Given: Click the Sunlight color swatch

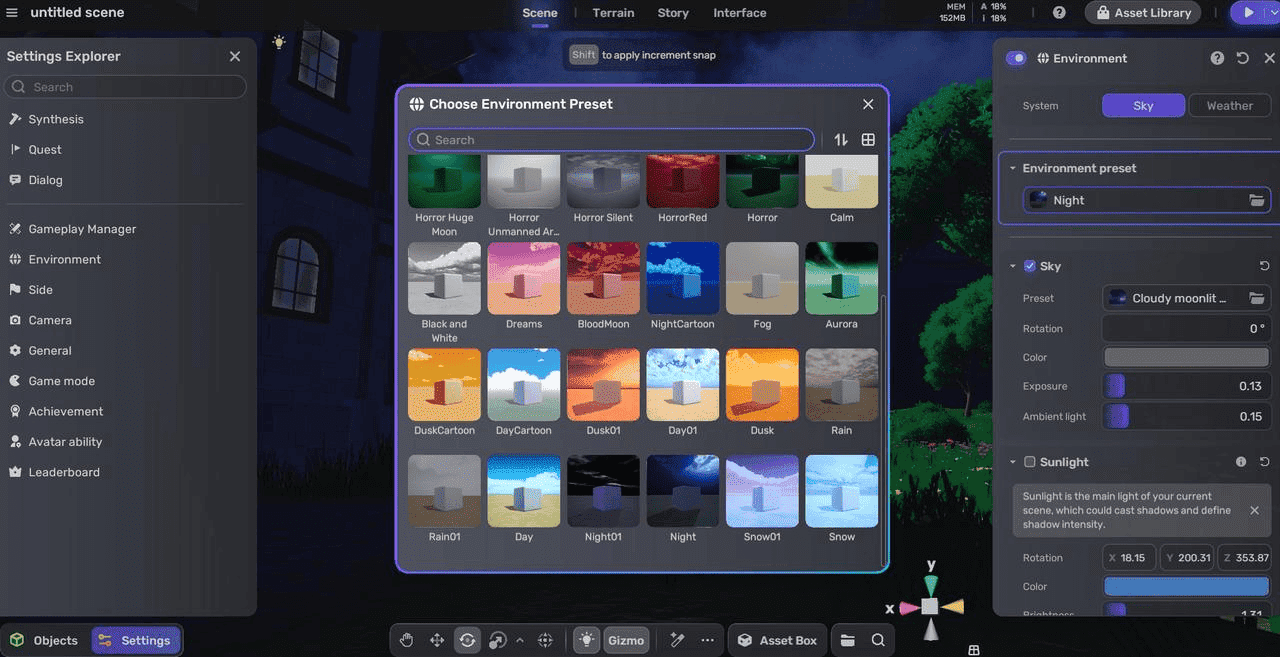Looking at the screenshot, I should point(1186,587).
